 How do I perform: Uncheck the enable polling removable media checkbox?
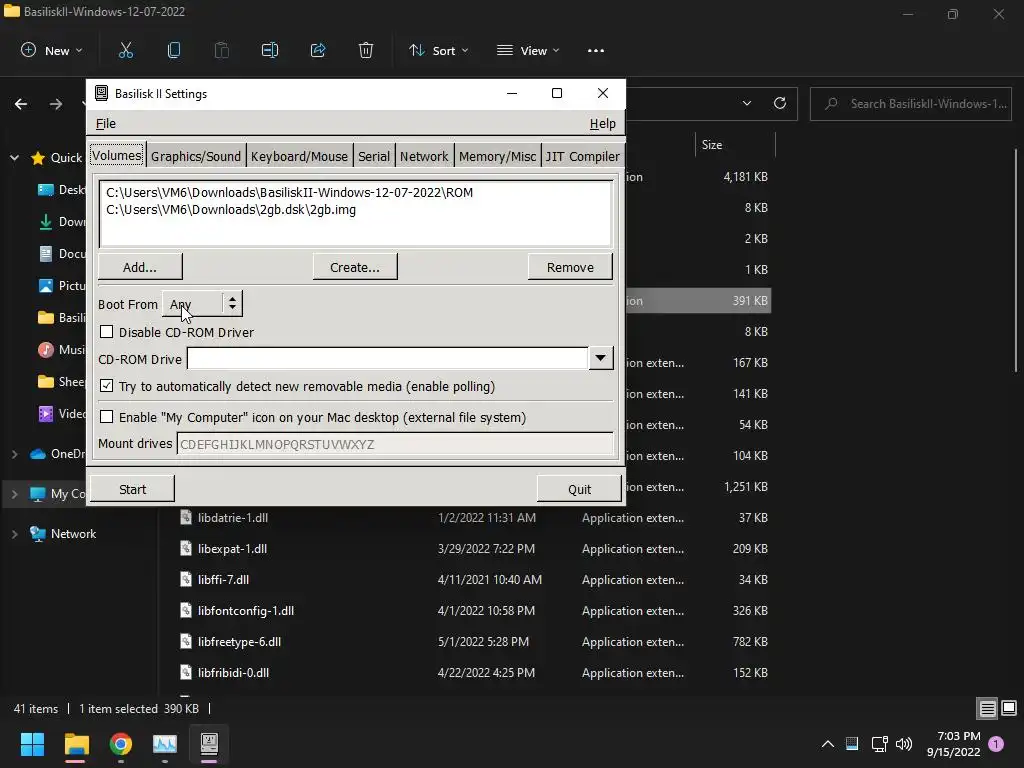[x=106, y=386]
